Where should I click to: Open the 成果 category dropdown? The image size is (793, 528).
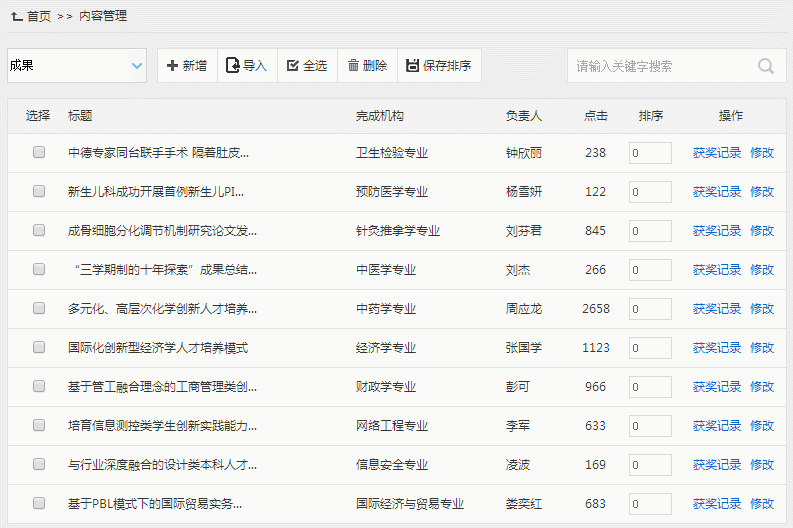click(77, 66)
